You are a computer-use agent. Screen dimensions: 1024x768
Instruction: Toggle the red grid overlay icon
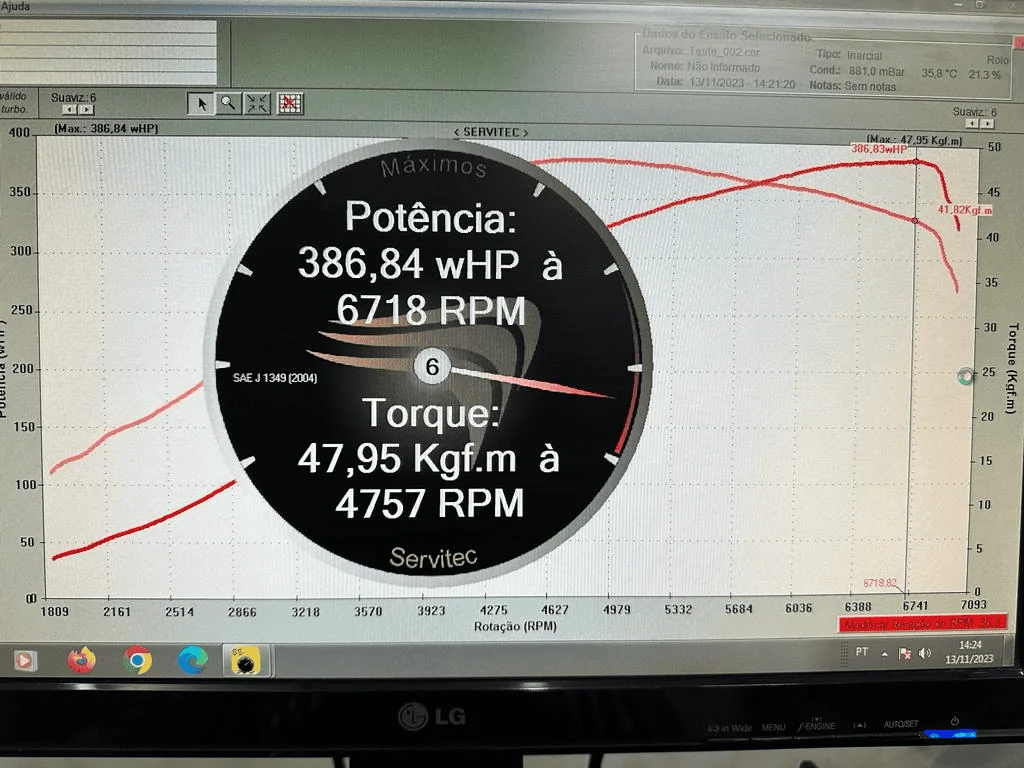pos(290,103)
